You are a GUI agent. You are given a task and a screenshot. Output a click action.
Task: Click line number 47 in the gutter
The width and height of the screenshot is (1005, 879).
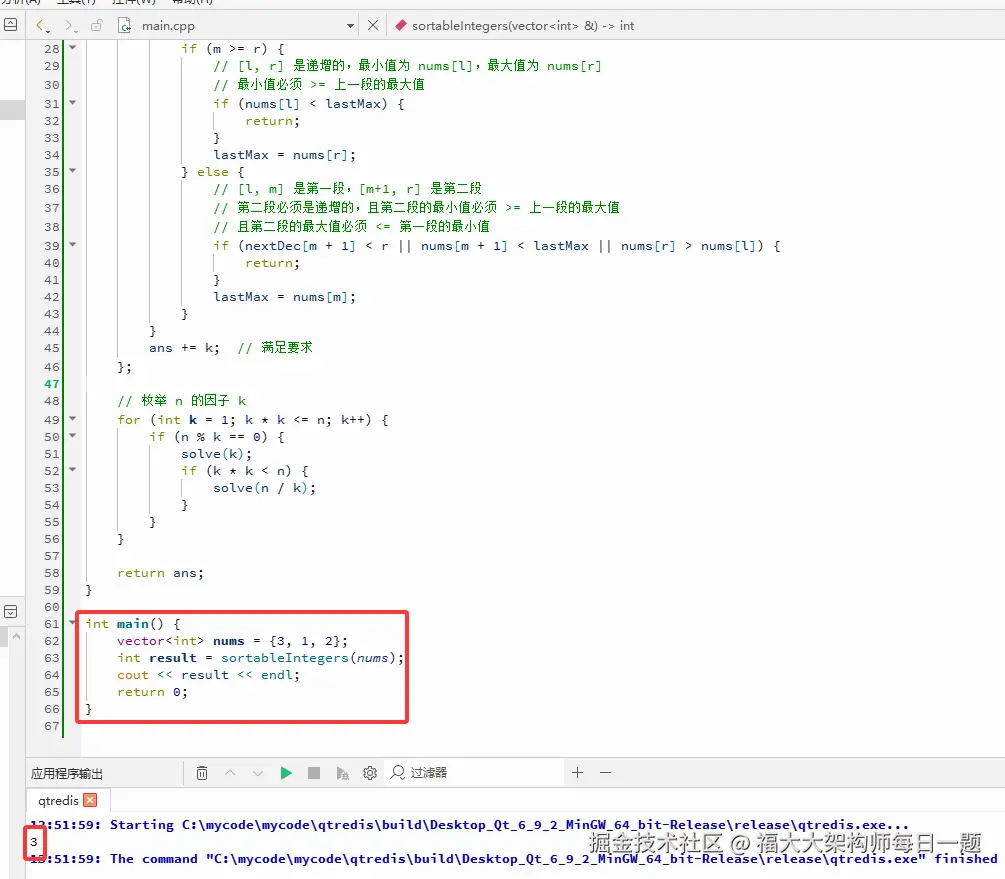coord(51,384)
